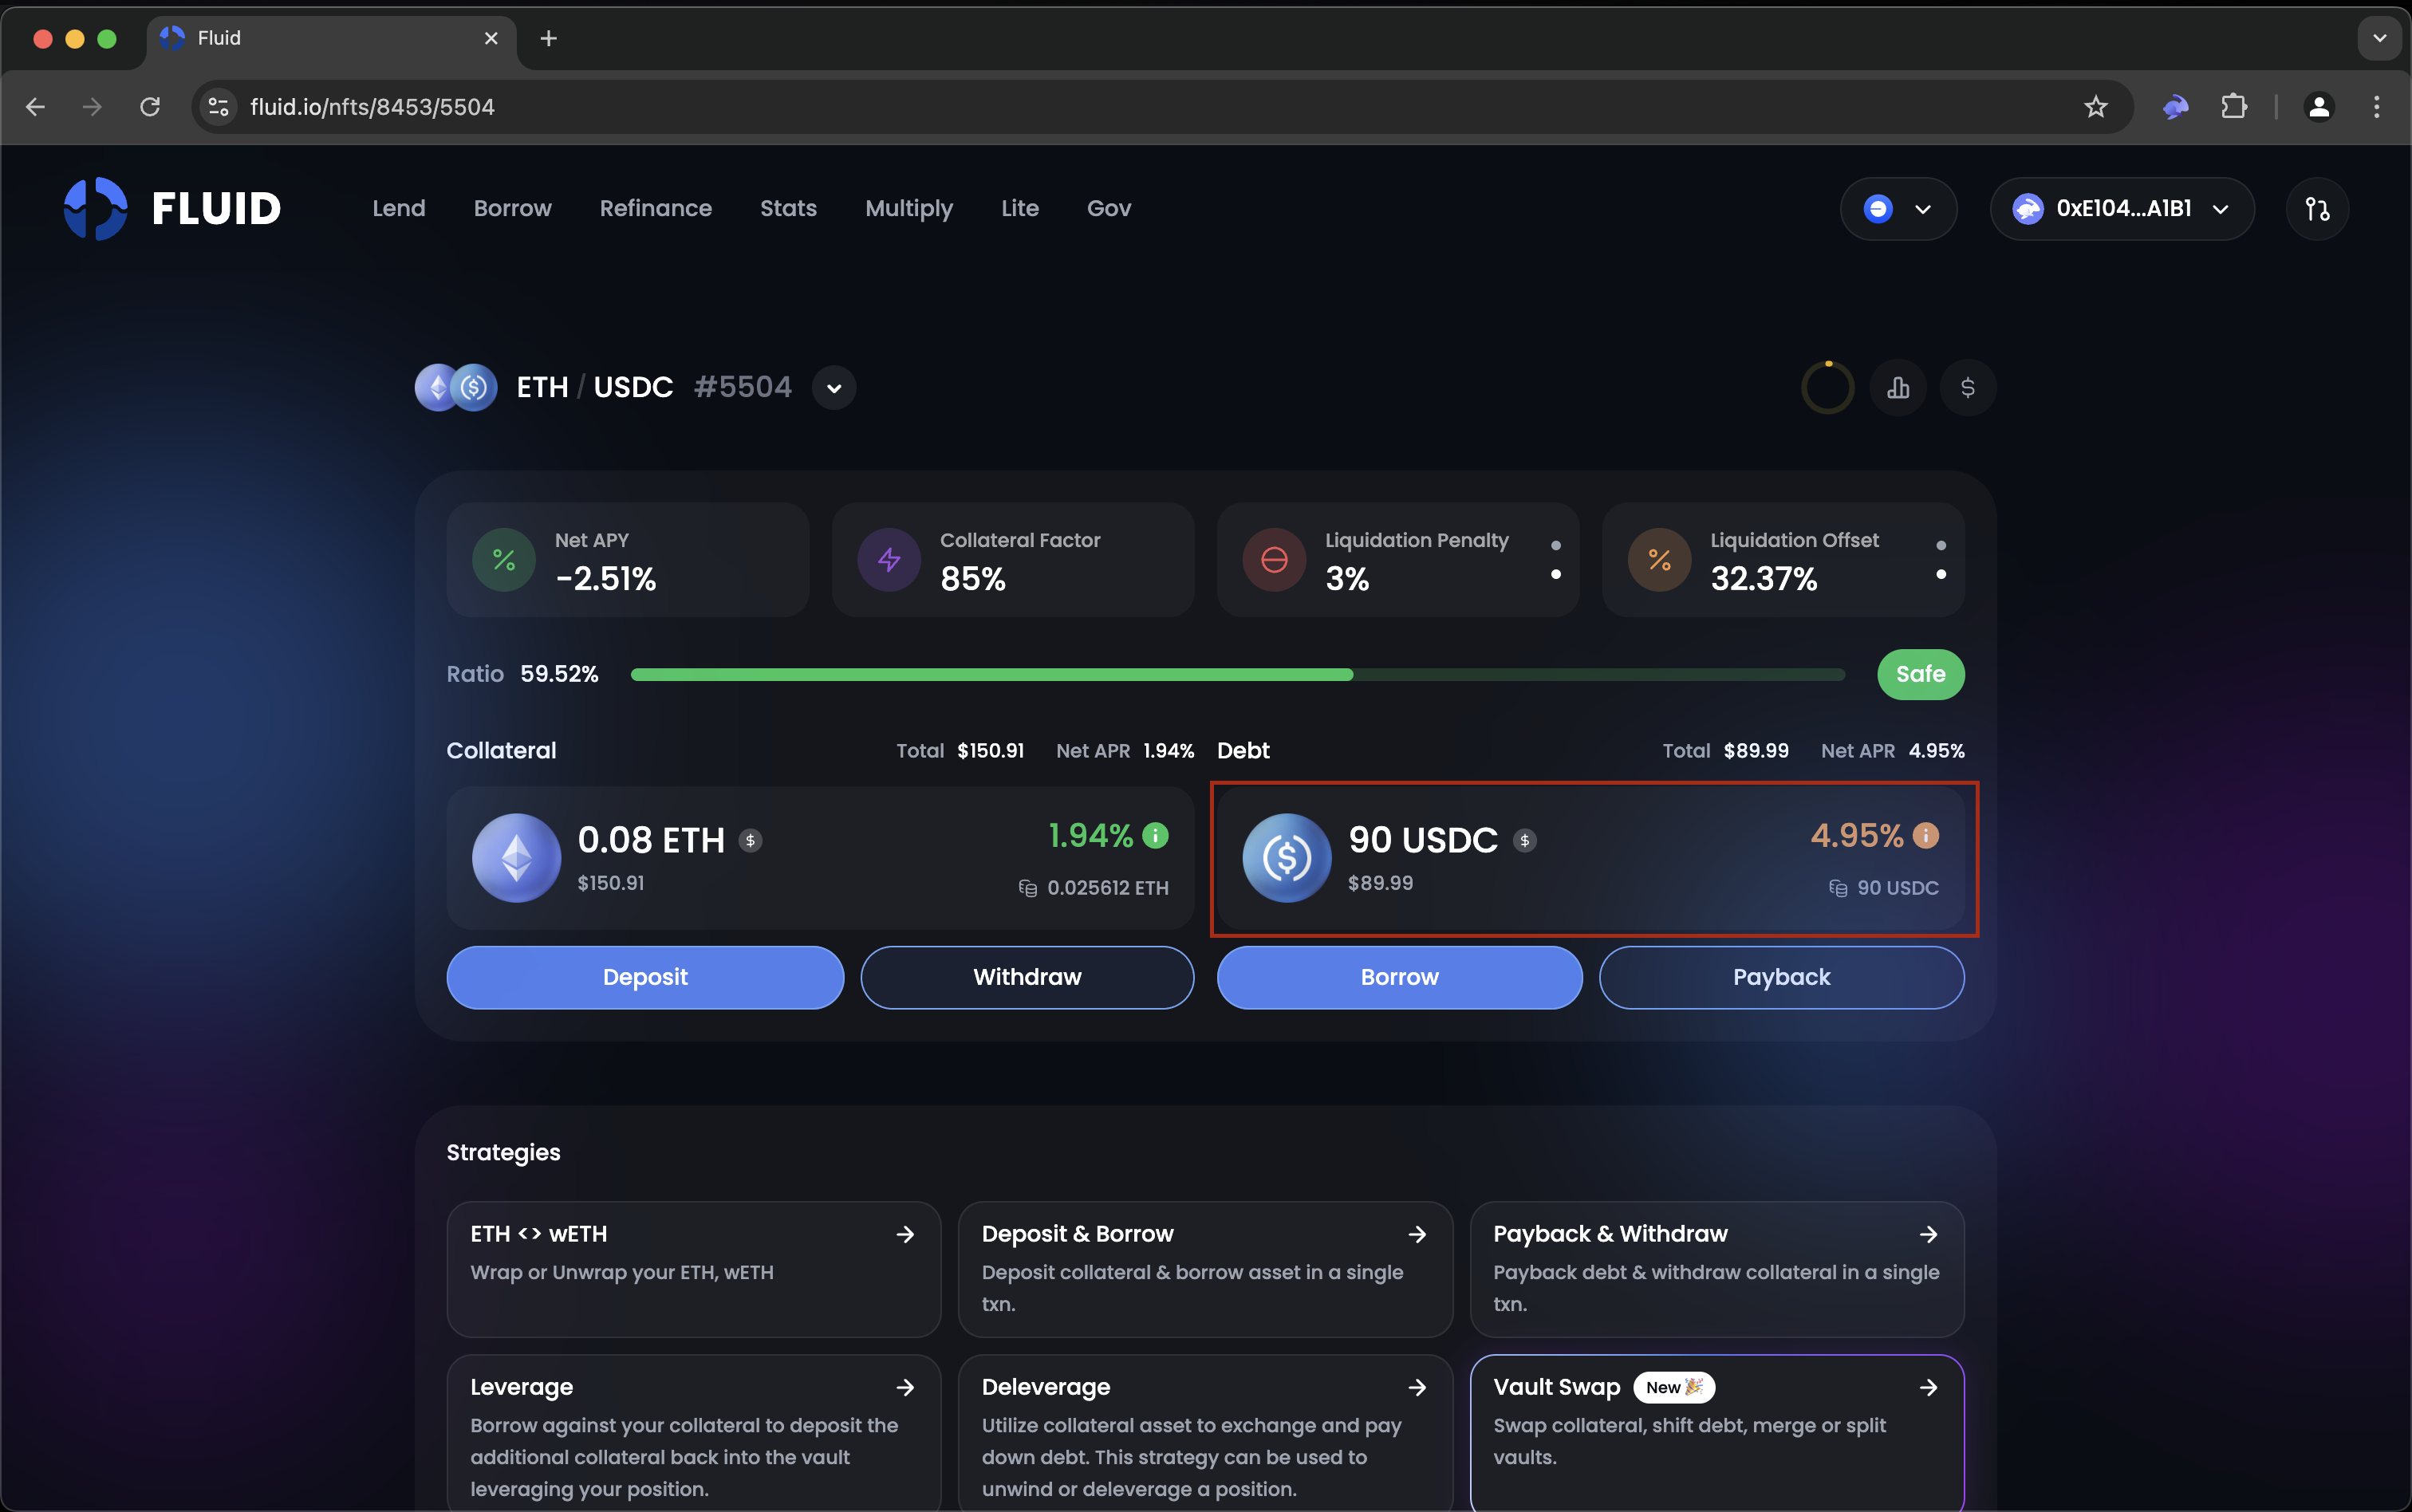This screenshot has height=1512, width=2412.
Task: Reload the page with refresh icon
Action: click(x=150, y=107)
